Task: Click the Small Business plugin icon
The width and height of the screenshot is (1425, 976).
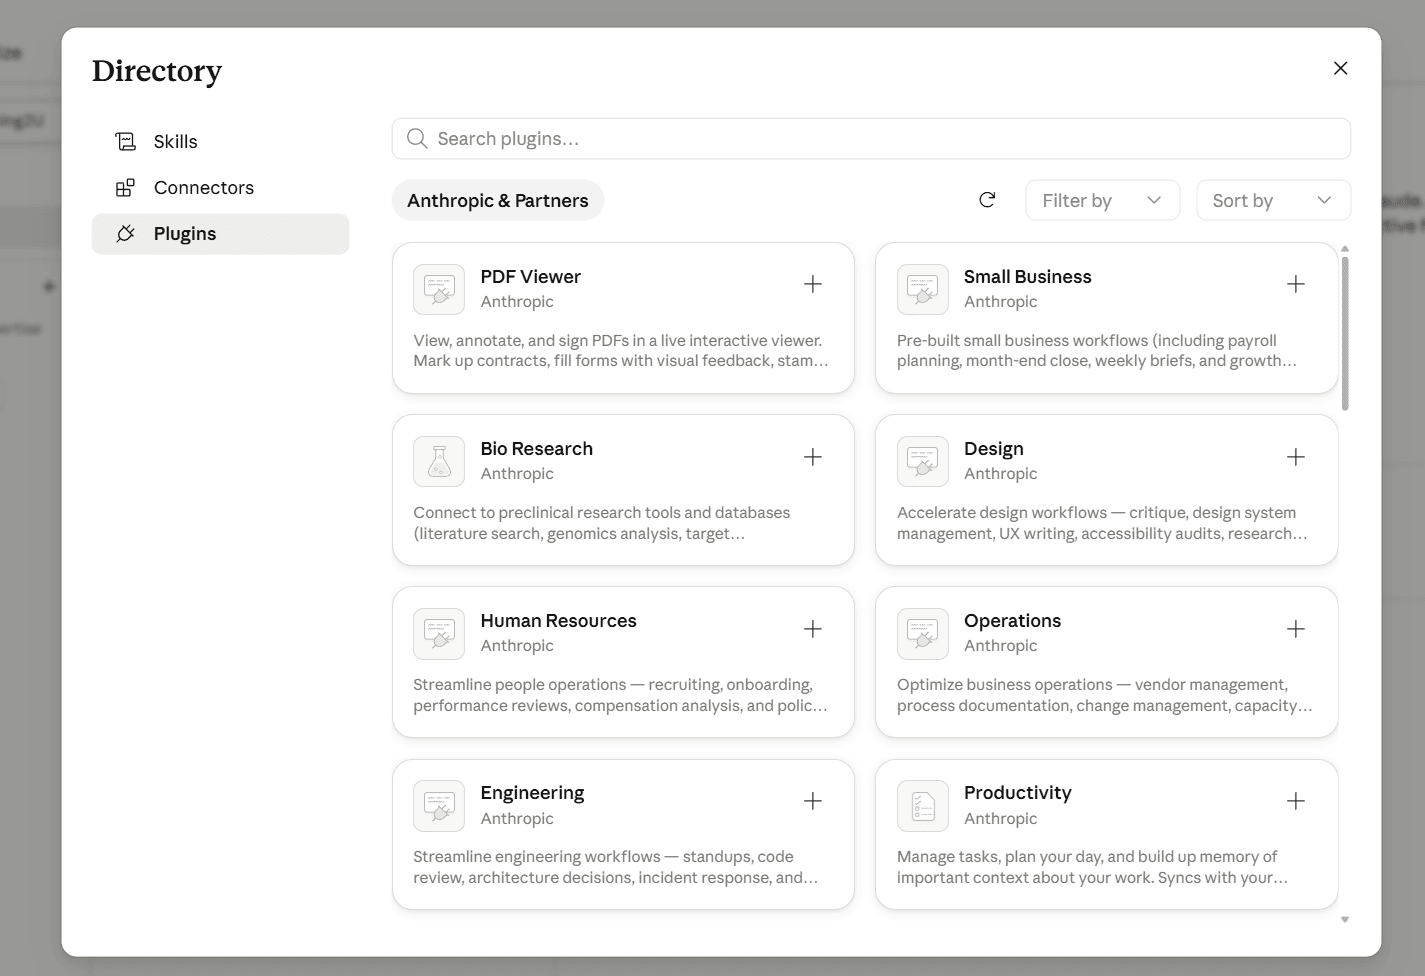Action: tap(923, 290)
